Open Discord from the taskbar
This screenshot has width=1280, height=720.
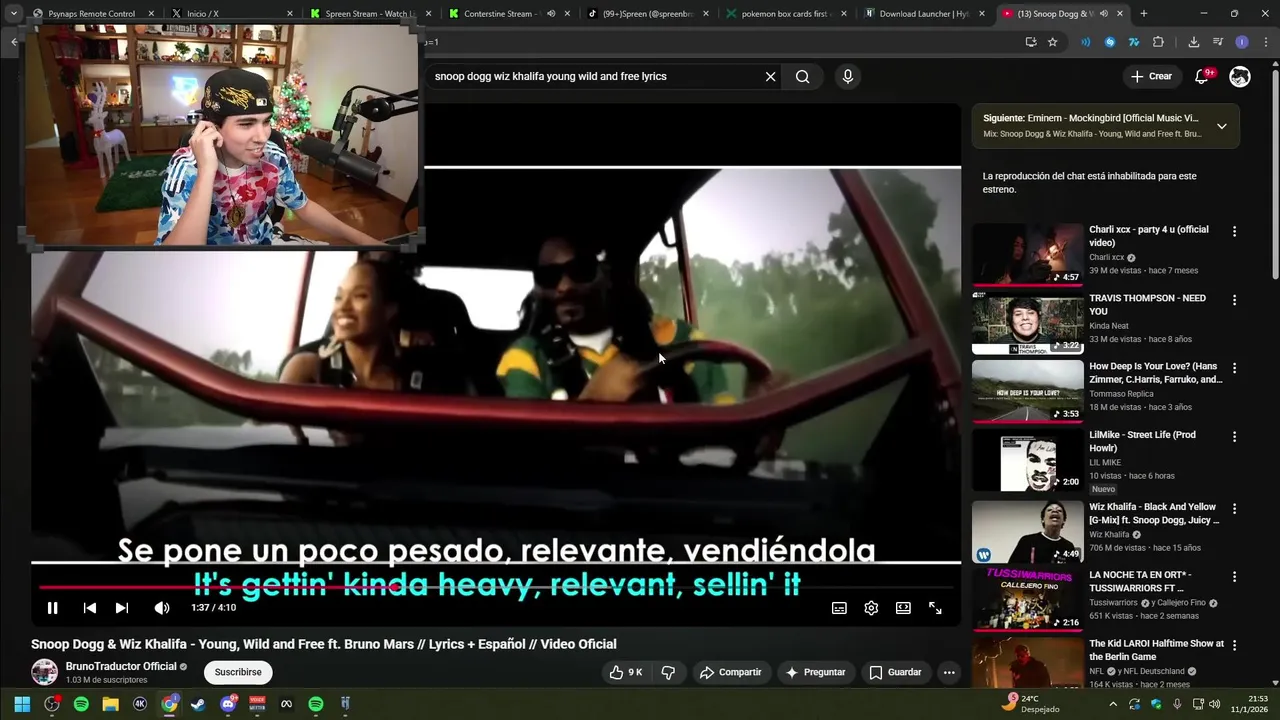(228, 704)
